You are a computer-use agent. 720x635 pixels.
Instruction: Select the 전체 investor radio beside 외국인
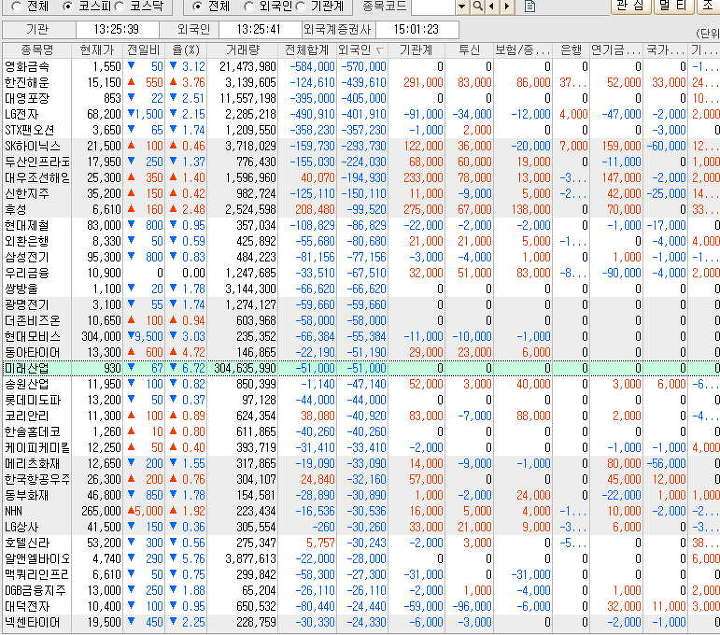tap(197, 6)
